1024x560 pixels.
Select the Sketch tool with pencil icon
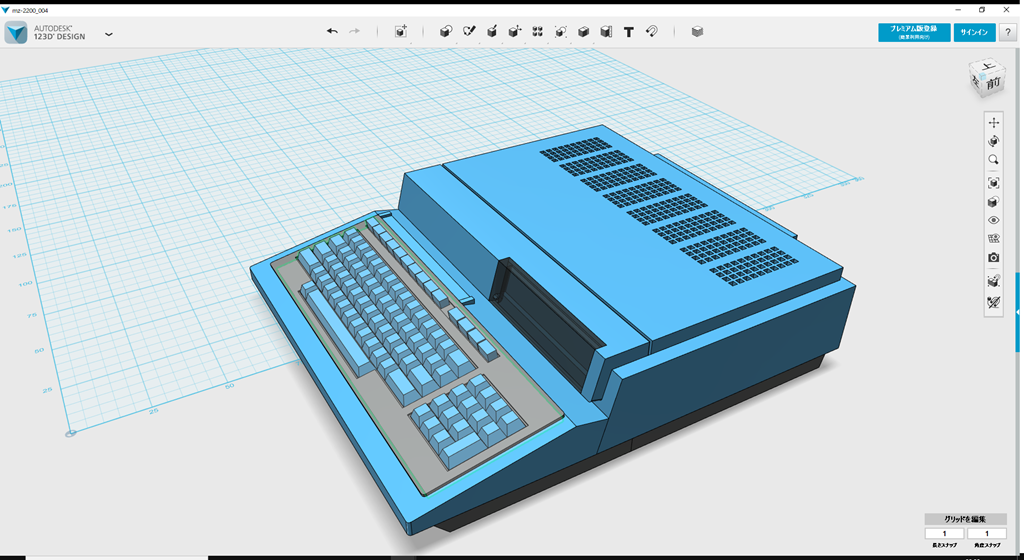[469, 32]
